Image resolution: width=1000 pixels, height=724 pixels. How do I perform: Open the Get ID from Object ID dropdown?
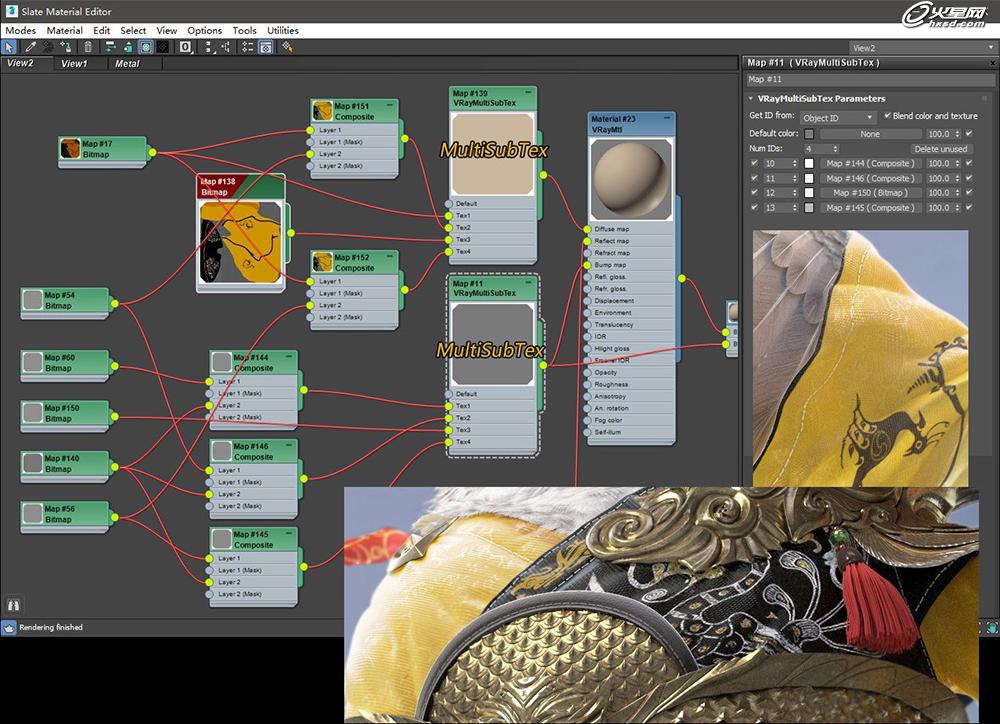[x=837, y=118]
